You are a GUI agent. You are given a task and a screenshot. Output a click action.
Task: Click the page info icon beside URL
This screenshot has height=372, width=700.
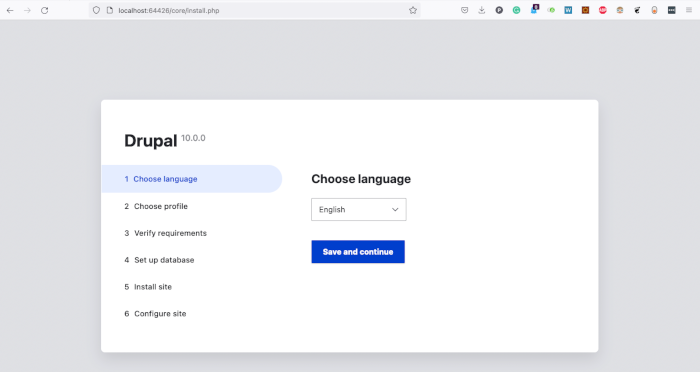click(x=110, y=10)
